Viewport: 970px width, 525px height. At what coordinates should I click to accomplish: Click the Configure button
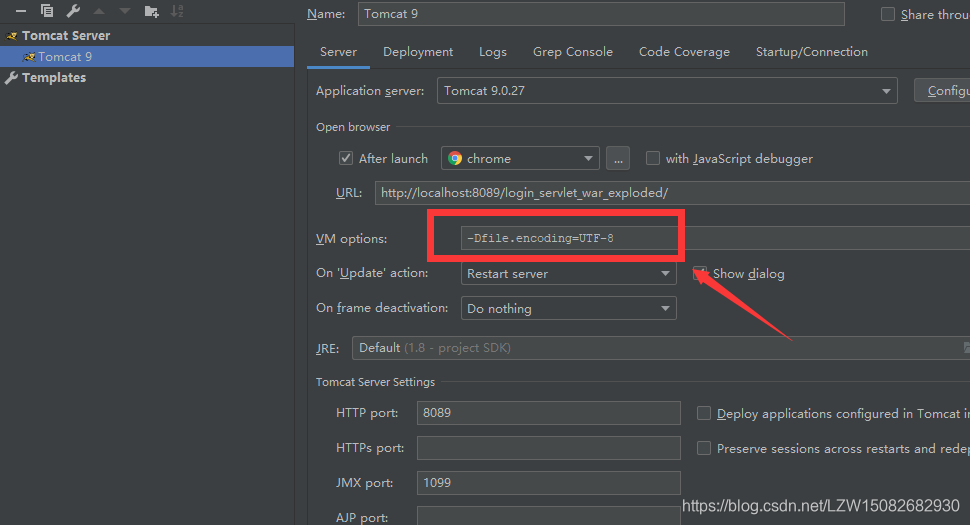point(942,90)
